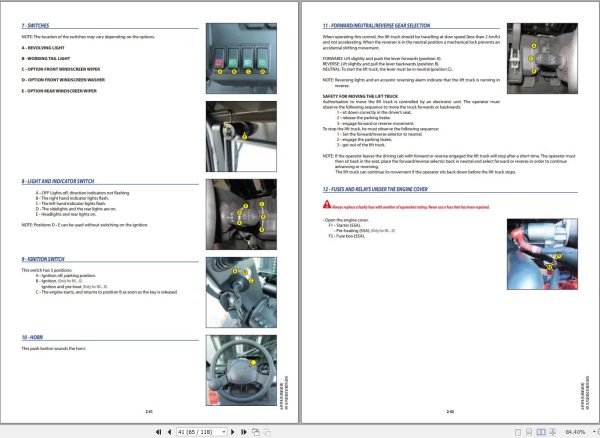The image size is (600, 438).
Task: Click 'E - OPTION REAR WINDSCREEN WIPER' text
Action: [x=59, y=91]
